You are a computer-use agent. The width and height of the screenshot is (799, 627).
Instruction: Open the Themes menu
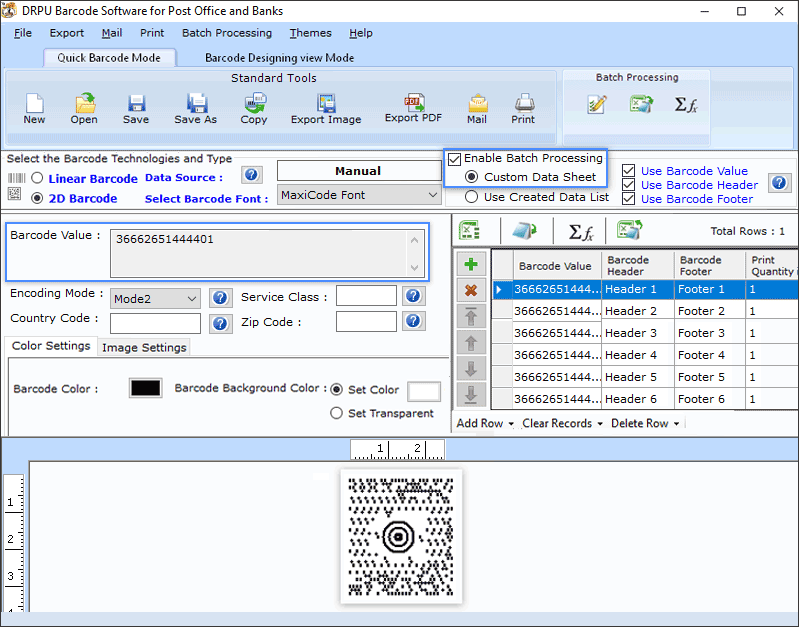(310, 33)
